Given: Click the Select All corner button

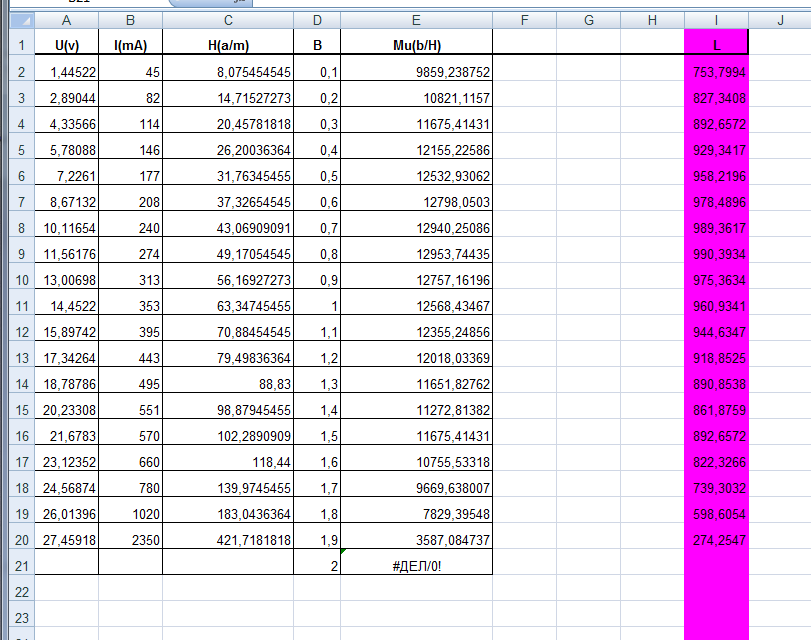Looking at the screenshot, I should (22, 20).
